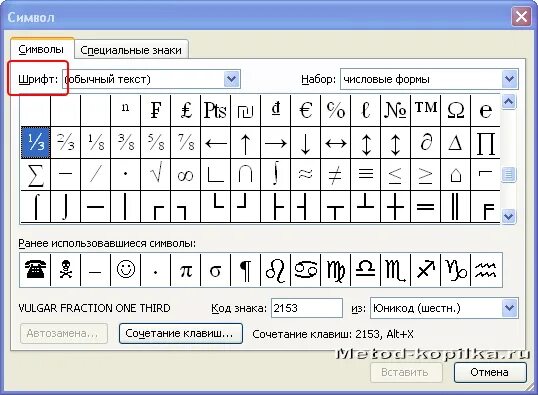Insert the recently used smiley face
This screenshot has height=395, width=538.
126,270
